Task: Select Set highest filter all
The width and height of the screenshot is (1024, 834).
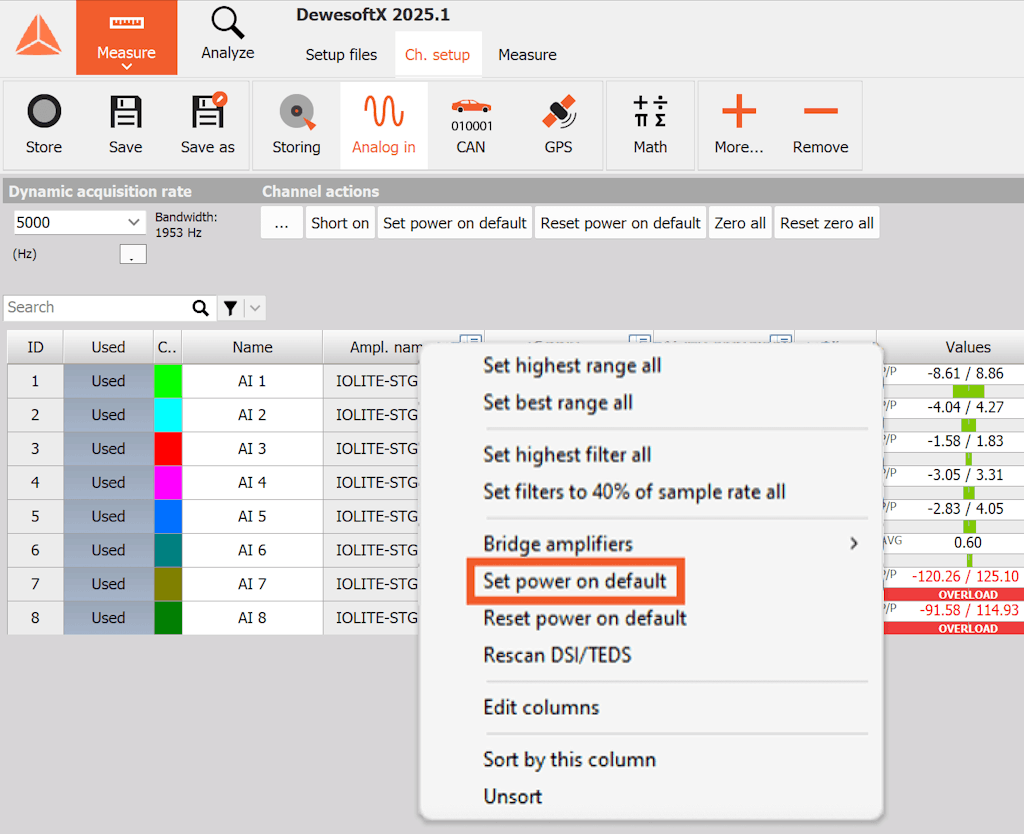Action: [x=567, y=455]
